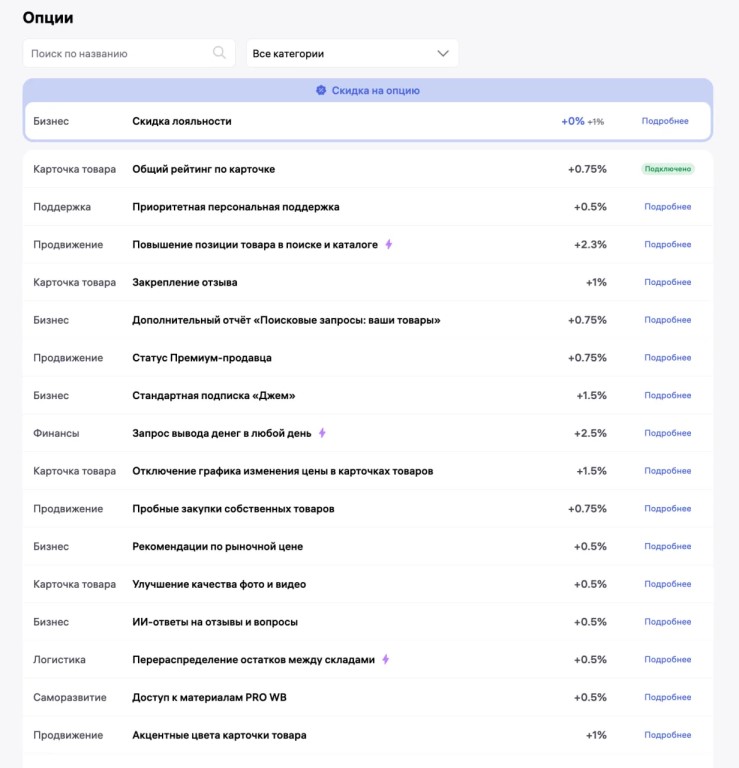Click lightning icon next to Перераспределение остатков

[386, 659]
